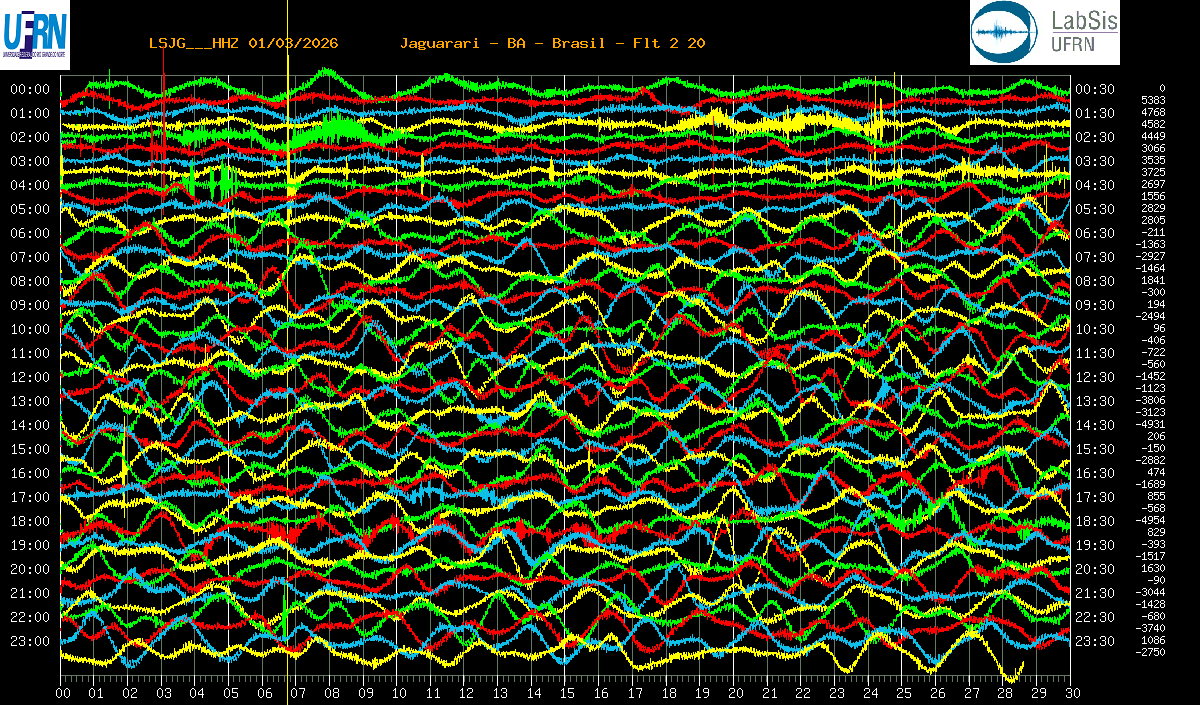Click the amplitude value -4954
1200x705 pixels.
[x=1151, y=520]
